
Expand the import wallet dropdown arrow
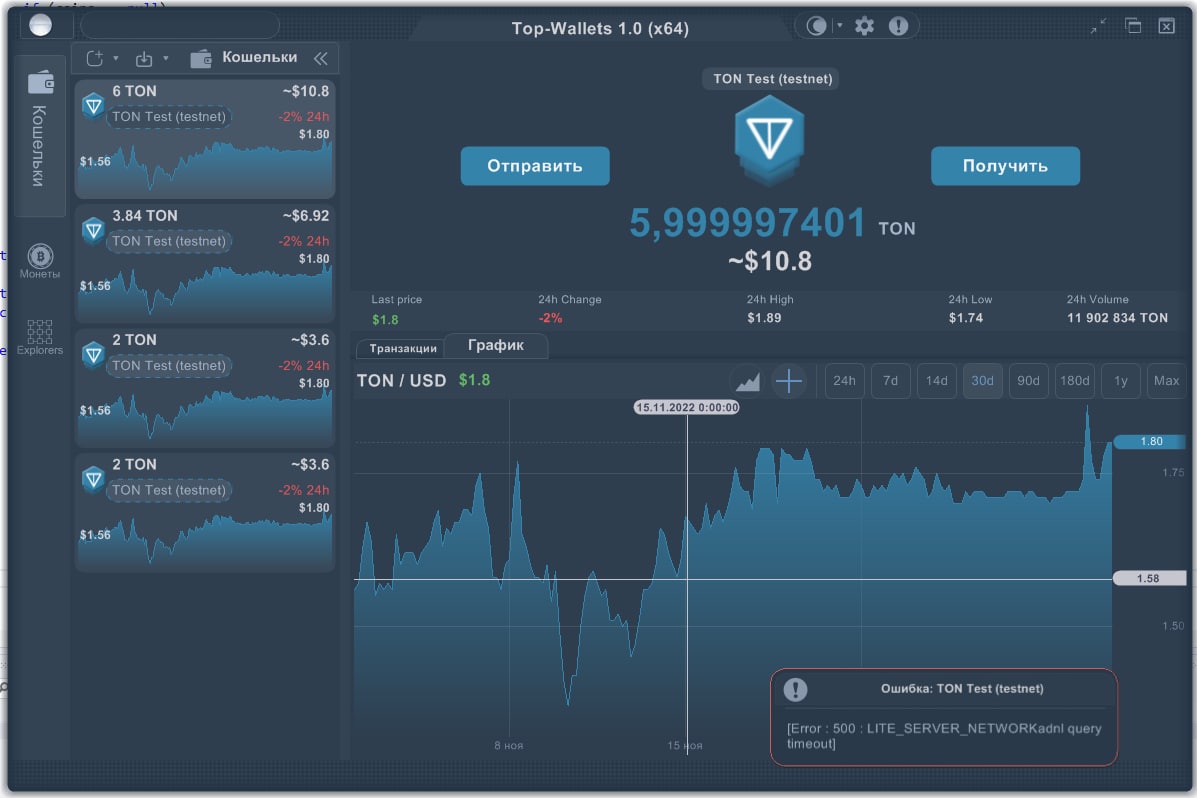[166, 58]
